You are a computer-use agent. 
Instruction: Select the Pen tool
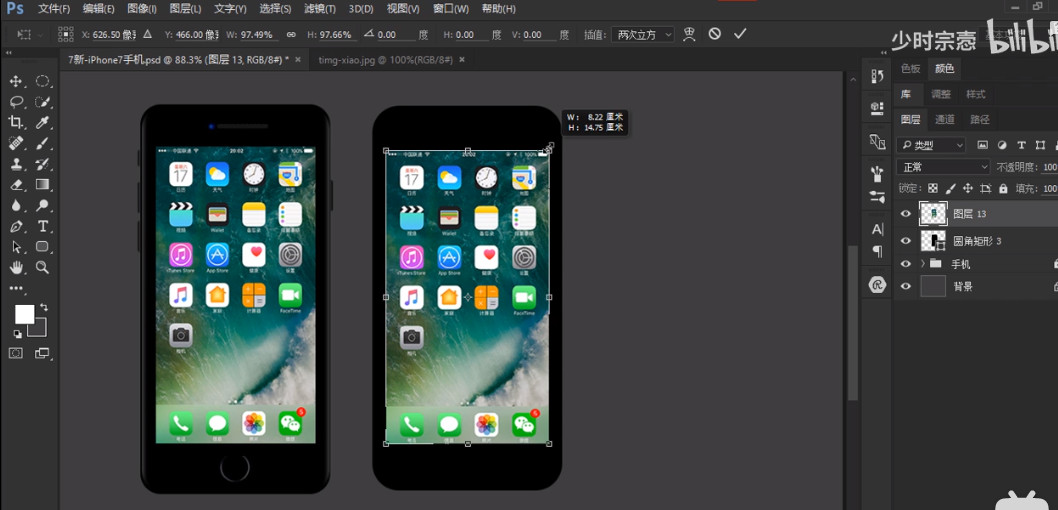tap(16, 226)
